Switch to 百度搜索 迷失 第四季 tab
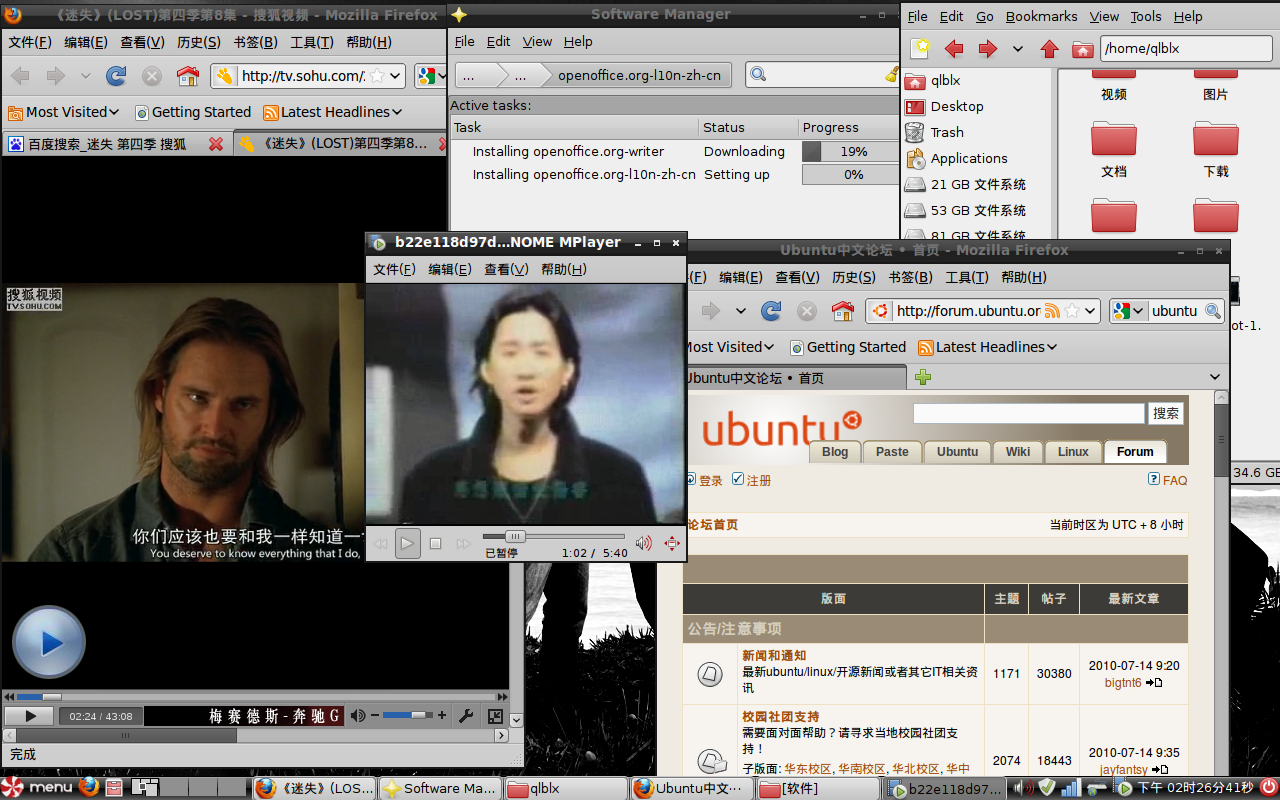Screen dimensions: 1280x800 click(107, 145)
